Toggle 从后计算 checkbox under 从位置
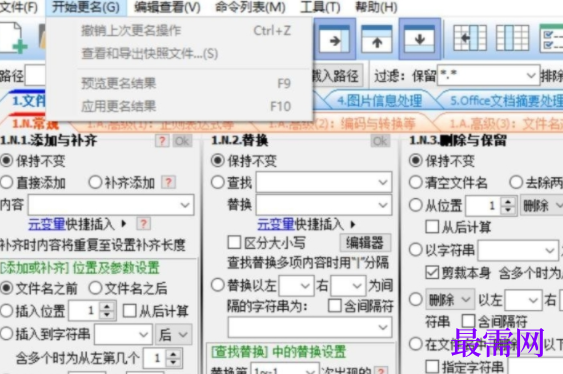 432,227
